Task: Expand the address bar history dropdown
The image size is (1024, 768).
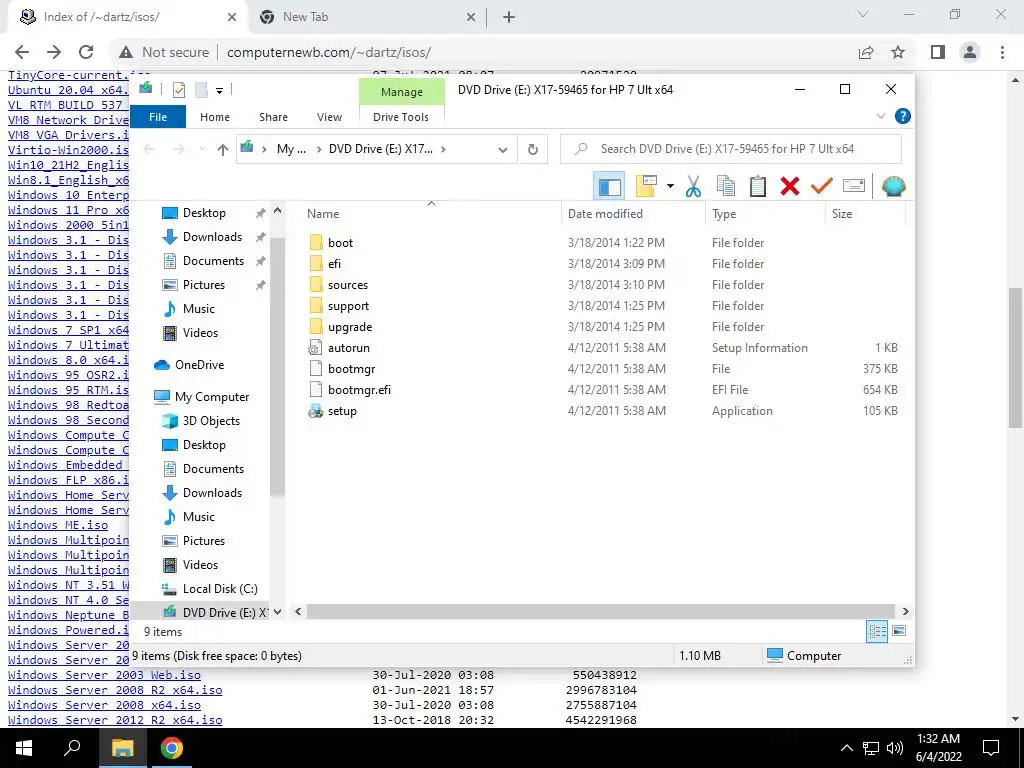Action: (x=502, y=150)
